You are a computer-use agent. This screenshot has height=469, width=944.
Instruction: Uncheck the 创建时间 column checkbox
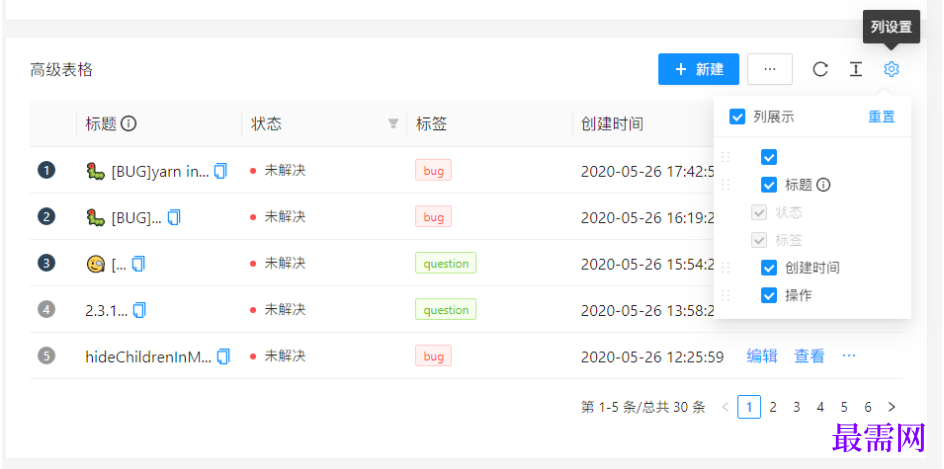click(x=769, y=268)
